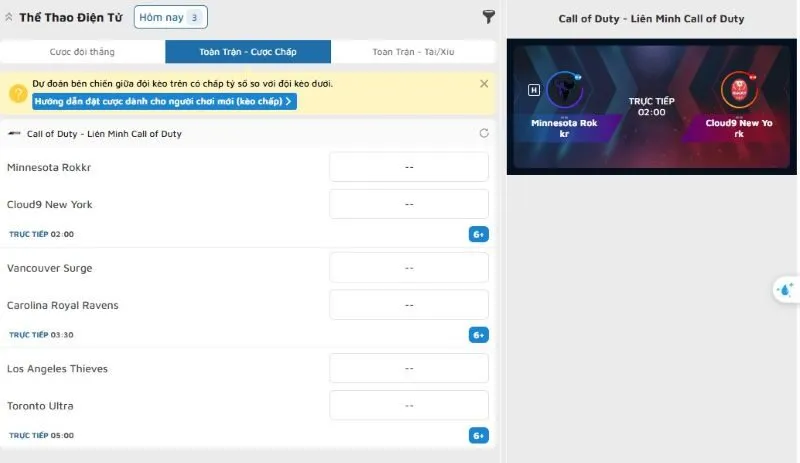Open the handicap betting guide for new players
The width and height of the screenshot is (800, 463).
[163, 101]
